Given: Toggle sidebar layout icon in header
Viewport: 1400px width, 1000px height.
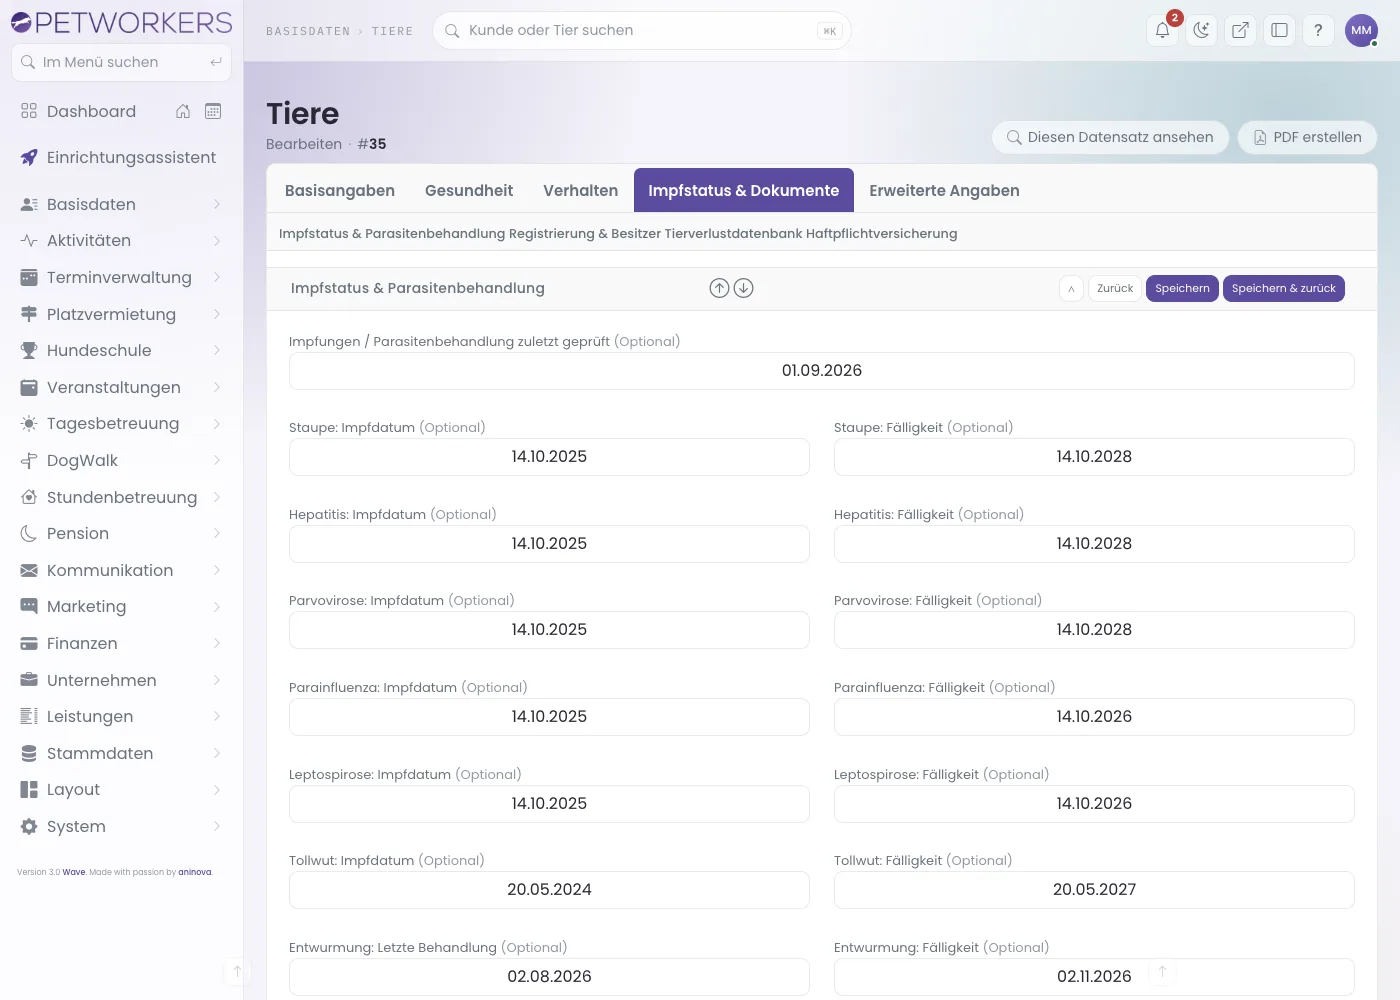Looking at the screenshot, I should click(1279, 30).
